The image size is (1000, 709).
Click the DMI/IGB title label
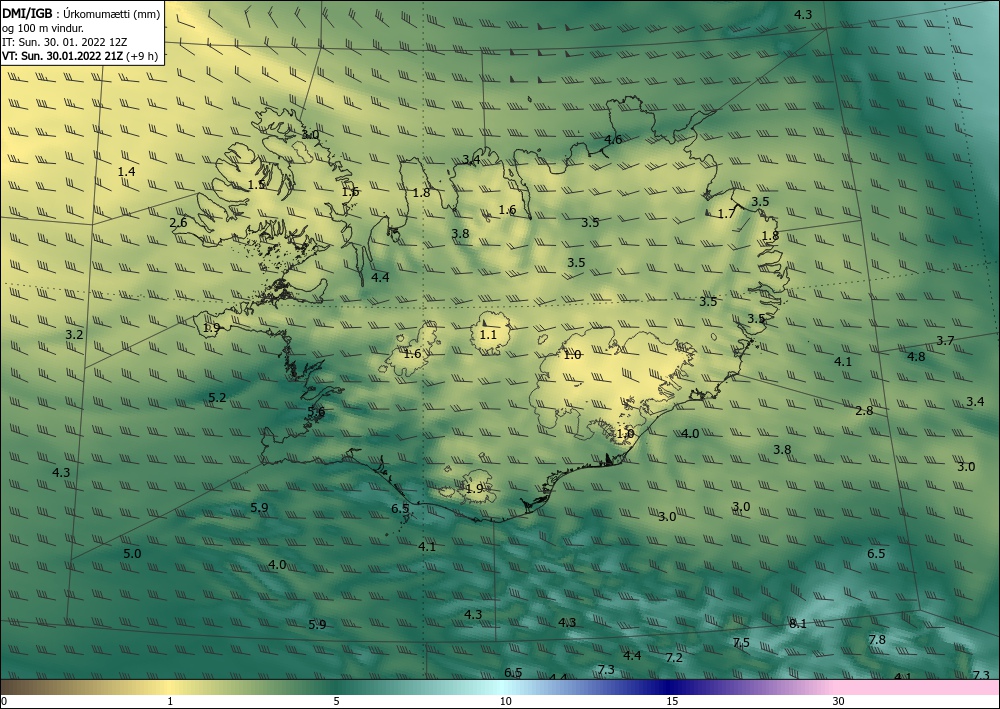click(27, 14)
